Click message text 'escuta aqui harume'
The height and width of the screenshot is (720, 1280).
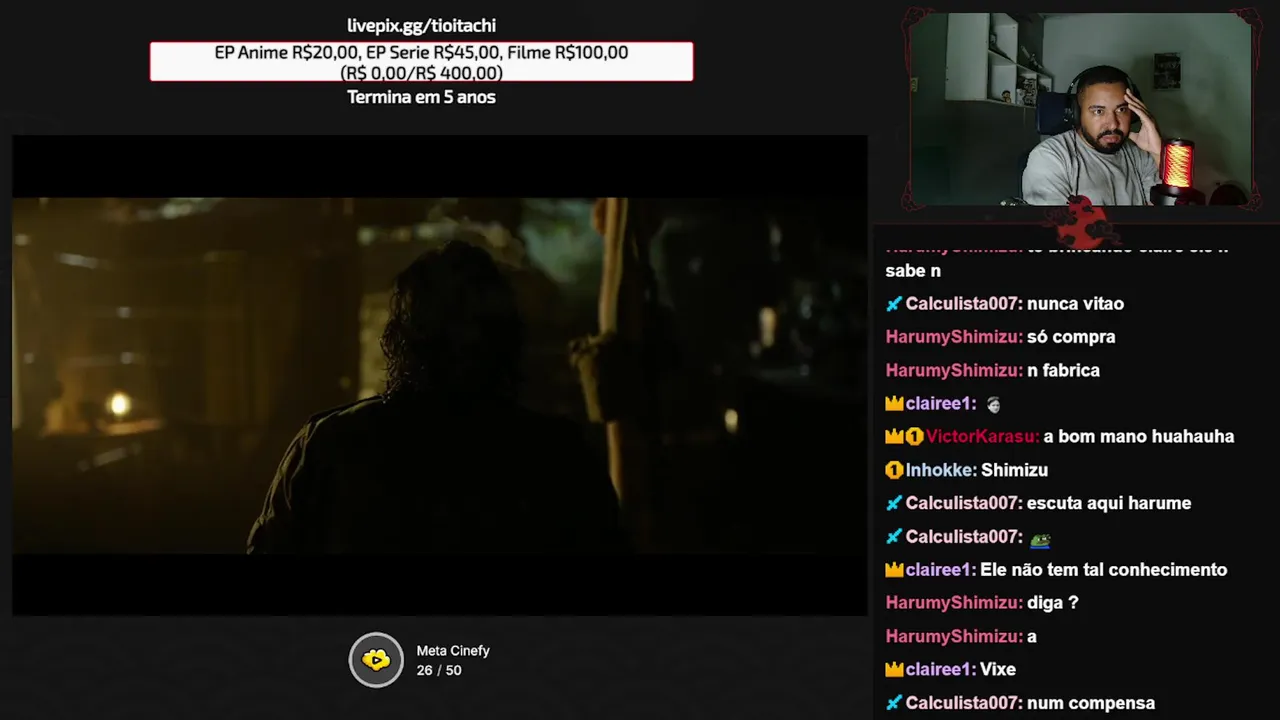pos(1109,504)
